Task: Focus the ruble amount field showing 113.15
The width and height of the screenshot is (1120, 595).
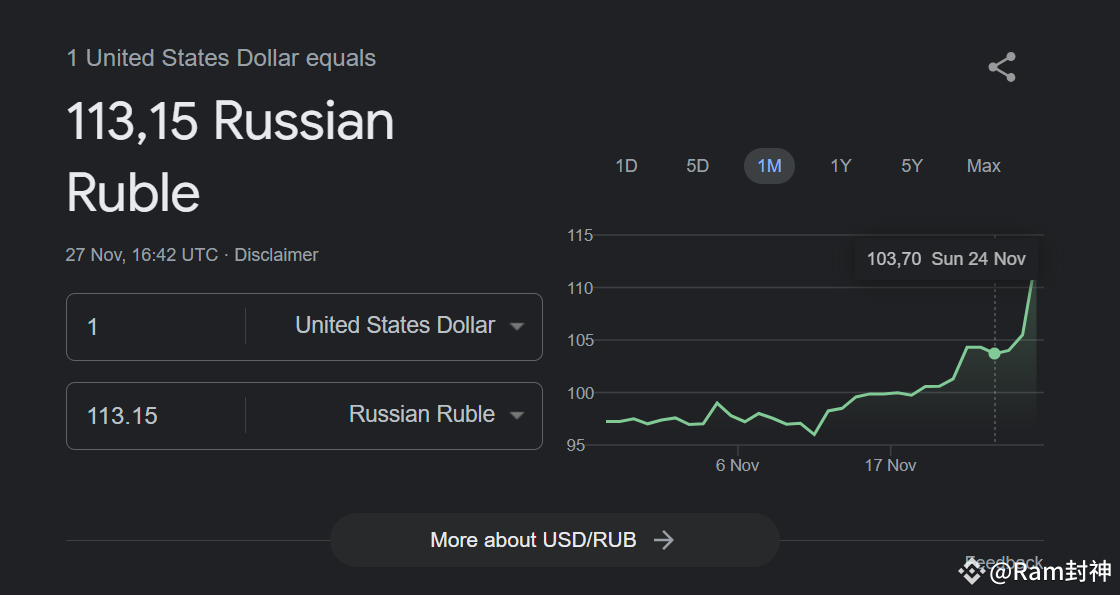Action: [160, 415]
